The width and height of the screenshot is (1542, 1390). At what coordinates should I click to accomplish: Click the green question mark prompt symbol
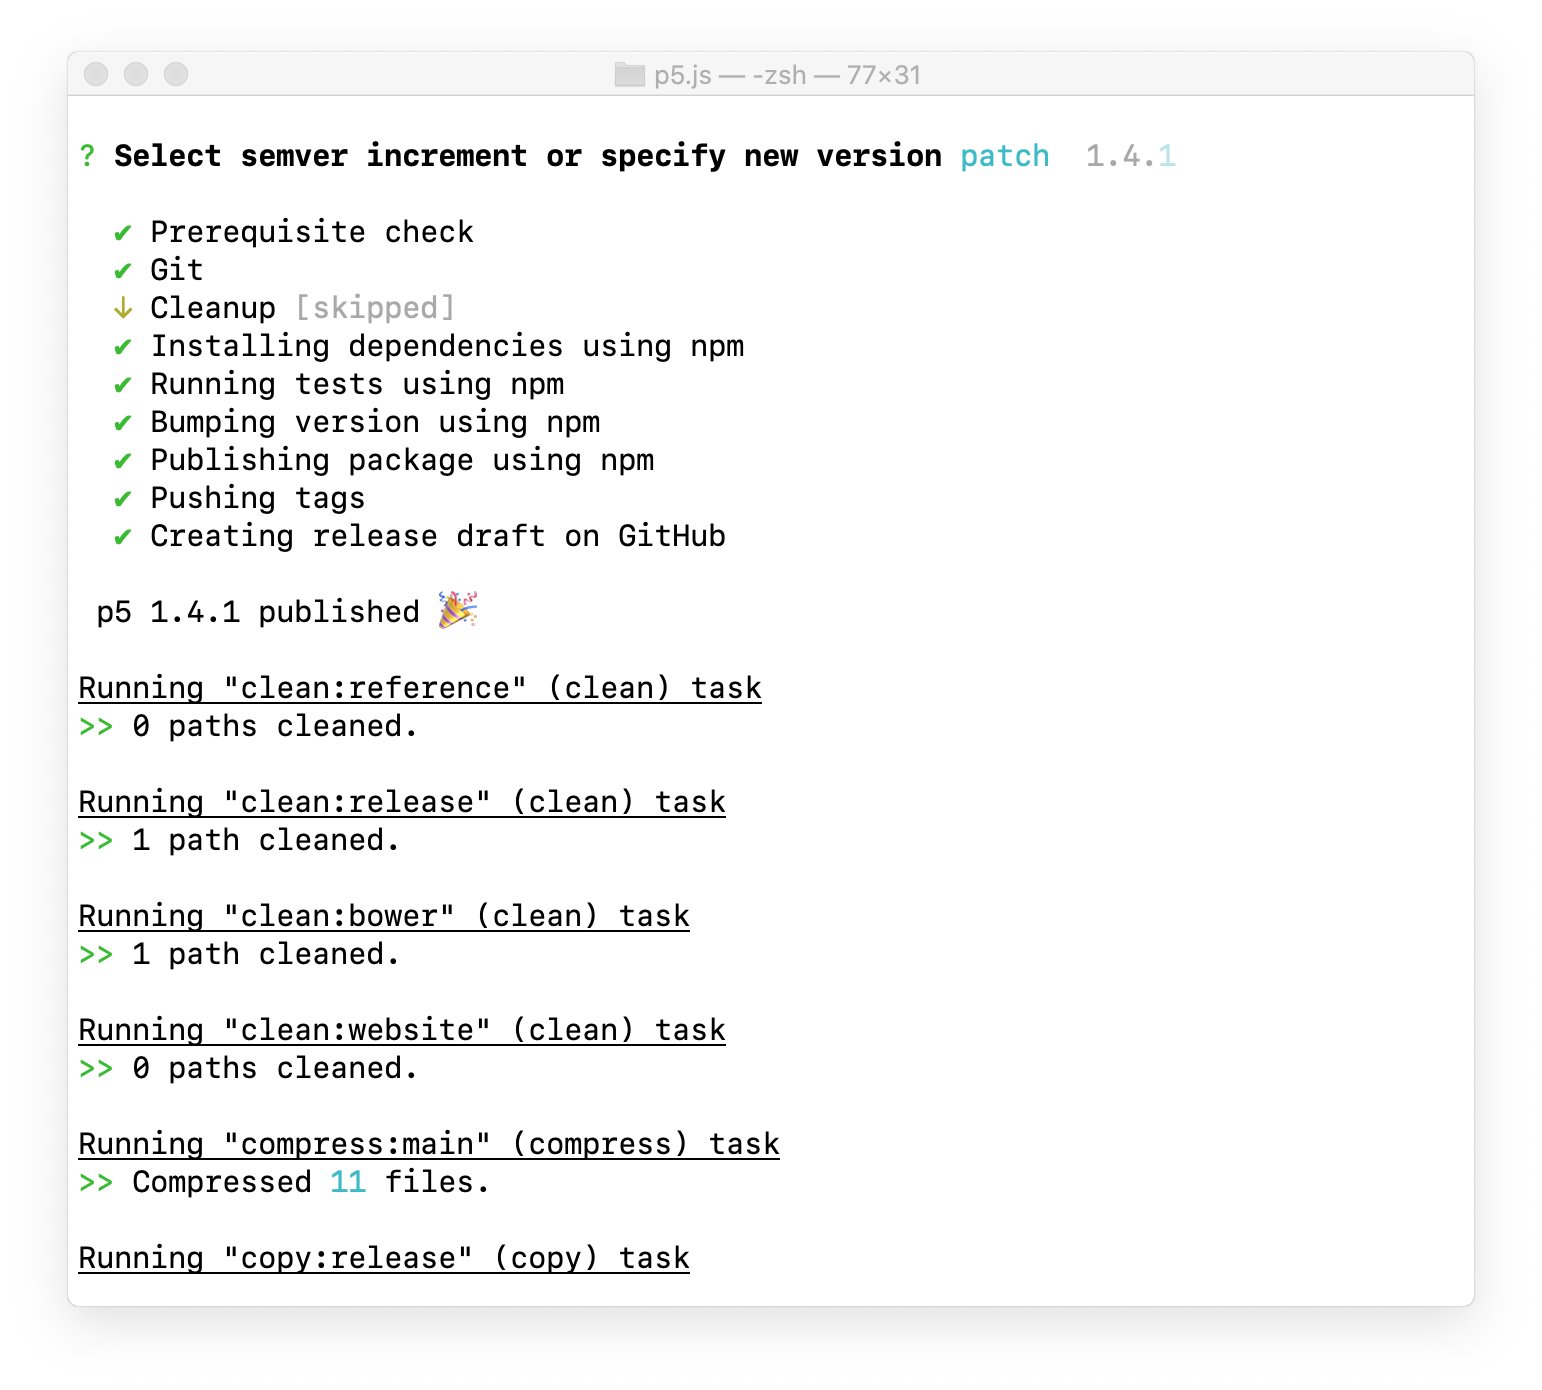[x=87, y=156]
